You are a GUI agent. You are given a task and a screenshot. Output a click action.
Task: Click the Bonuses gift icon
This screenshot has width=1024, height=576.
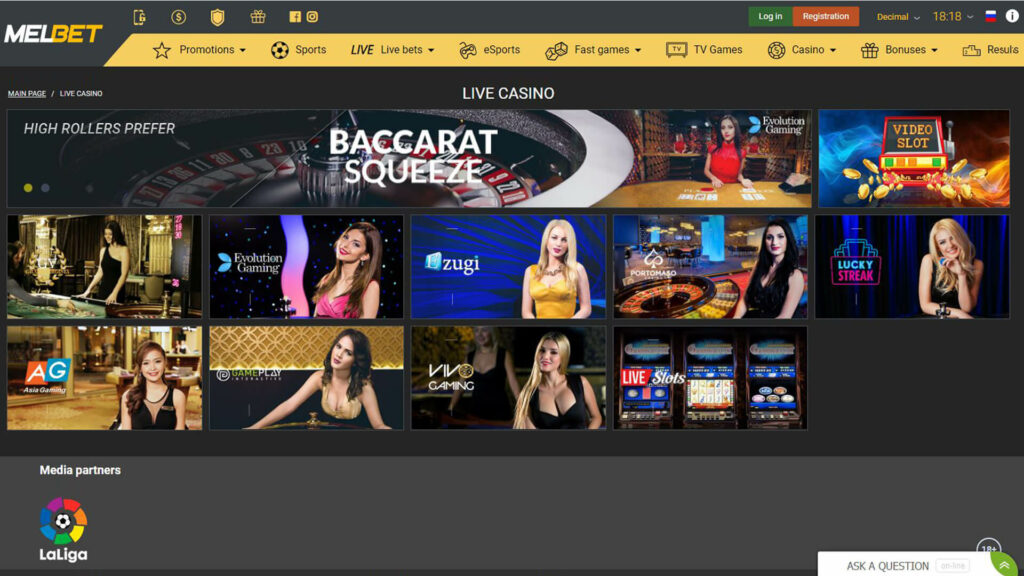(x=869, y=50)
